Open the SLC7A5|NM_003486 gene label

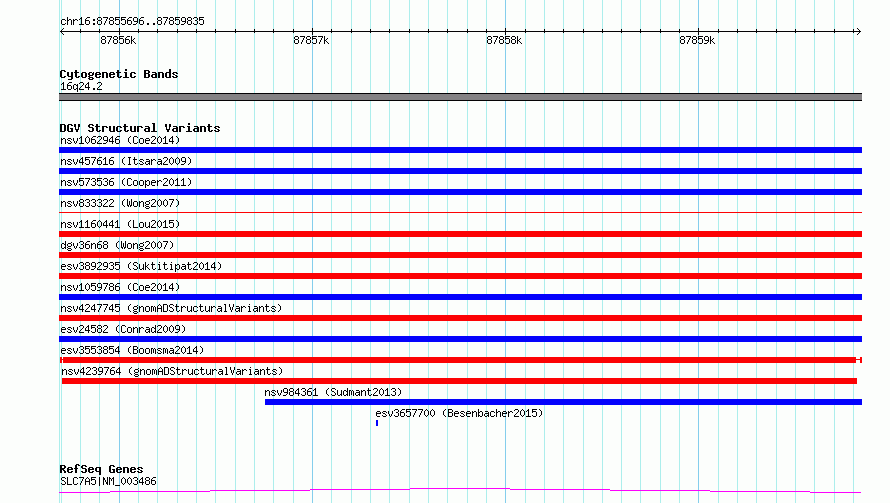pos(108,481)
